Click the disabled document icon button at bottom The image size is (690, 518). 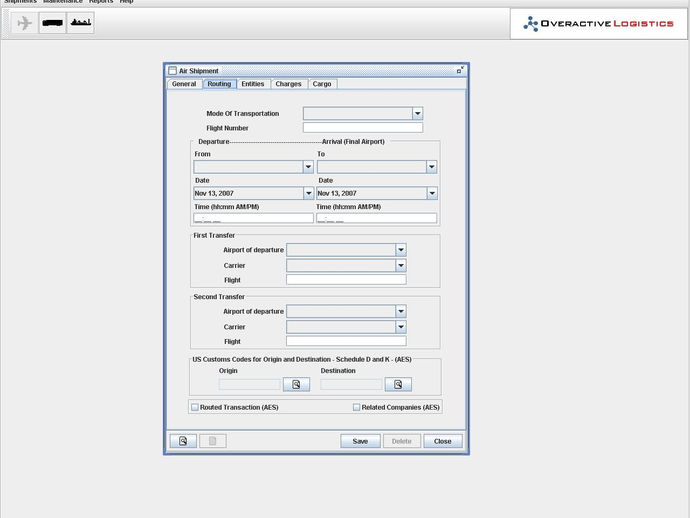click(x=213, y=441)
